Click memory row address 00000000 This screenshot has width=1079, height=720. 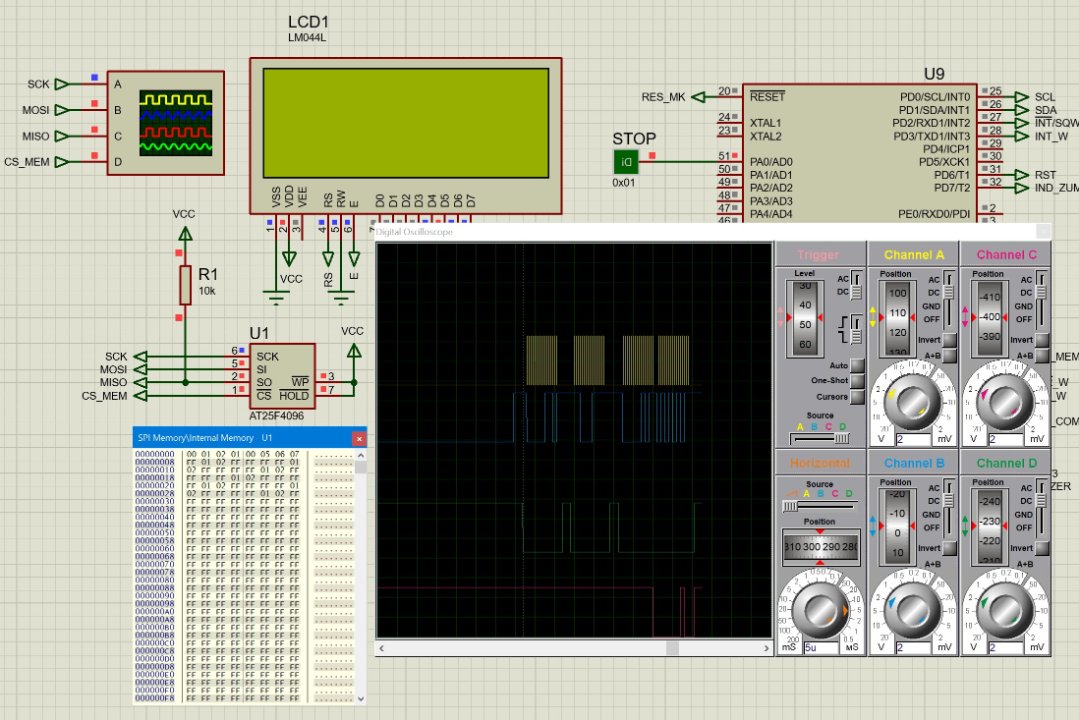click(x=155, y=454)
